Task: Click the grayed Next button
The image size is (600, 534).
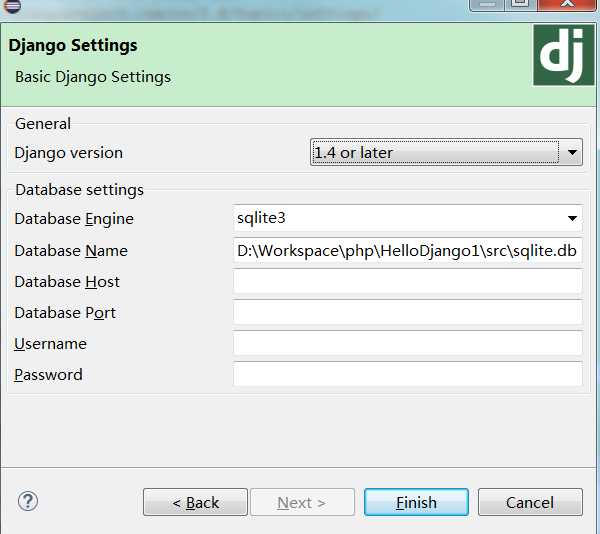Action: 302,502
